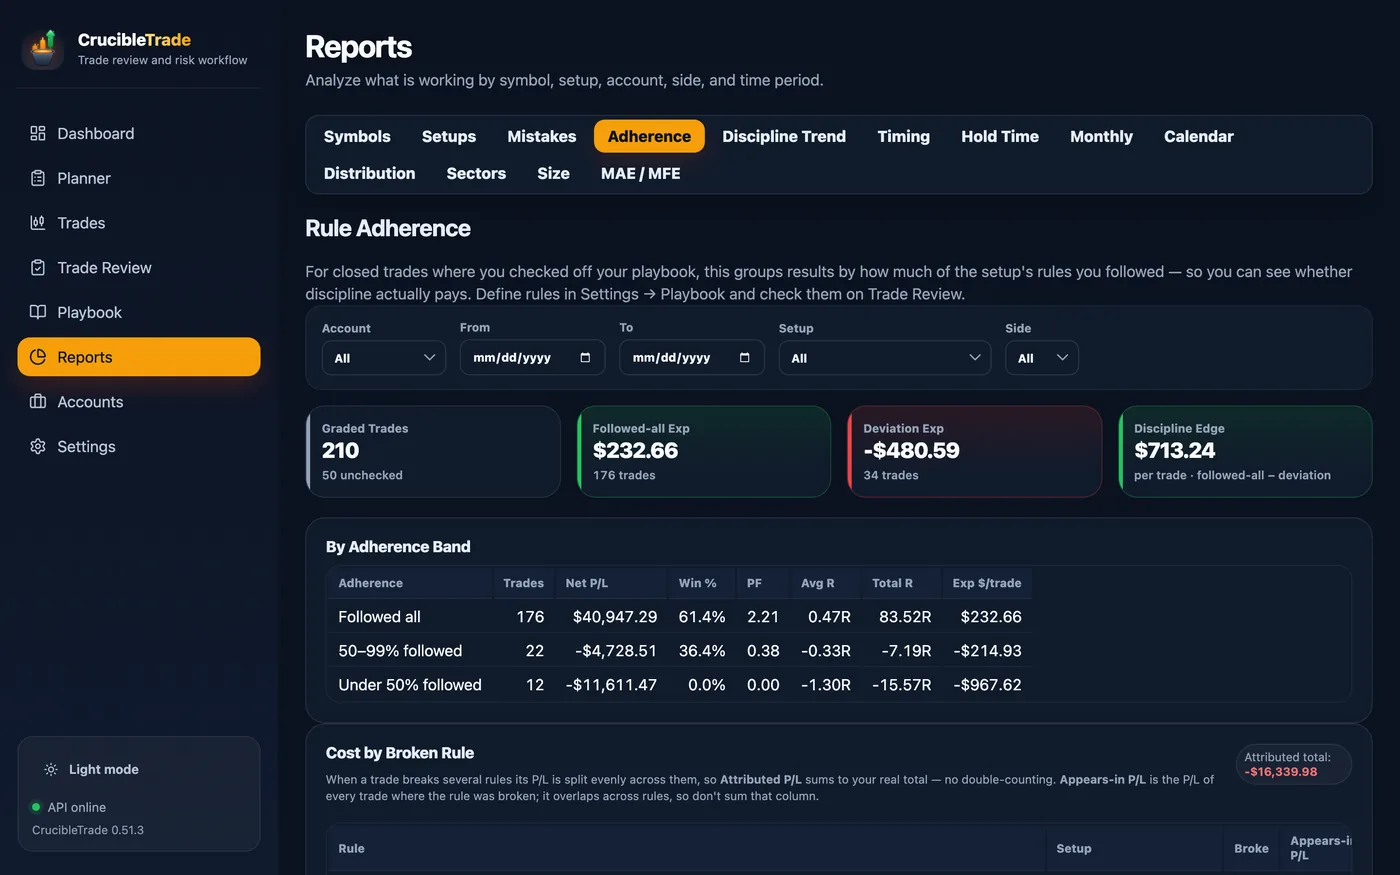
Task: Open the Discipline Trend tab
Action: click(x=784, y=136)
